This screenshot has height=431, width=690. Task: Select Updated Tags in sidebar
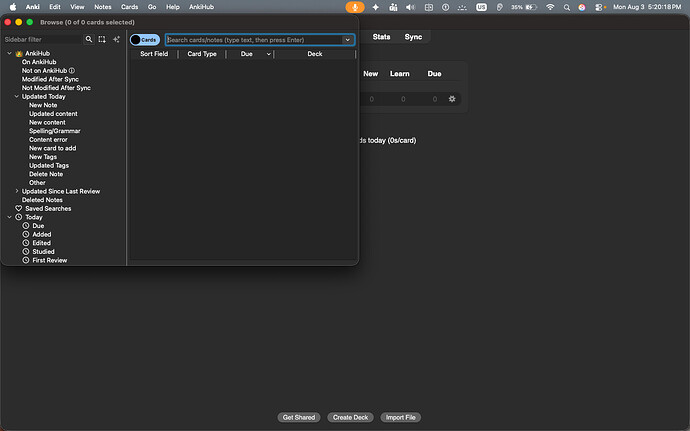click(49, 166)
